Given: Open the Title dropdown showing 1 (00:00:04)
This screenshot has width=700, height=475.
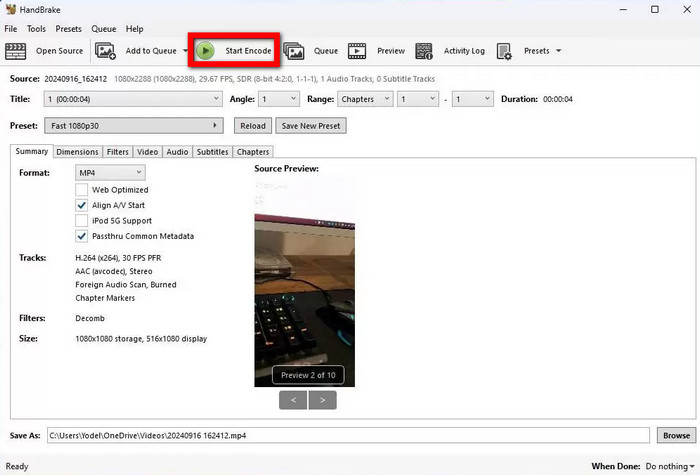Looking at the screenshot, I should (x=133, y=99).
